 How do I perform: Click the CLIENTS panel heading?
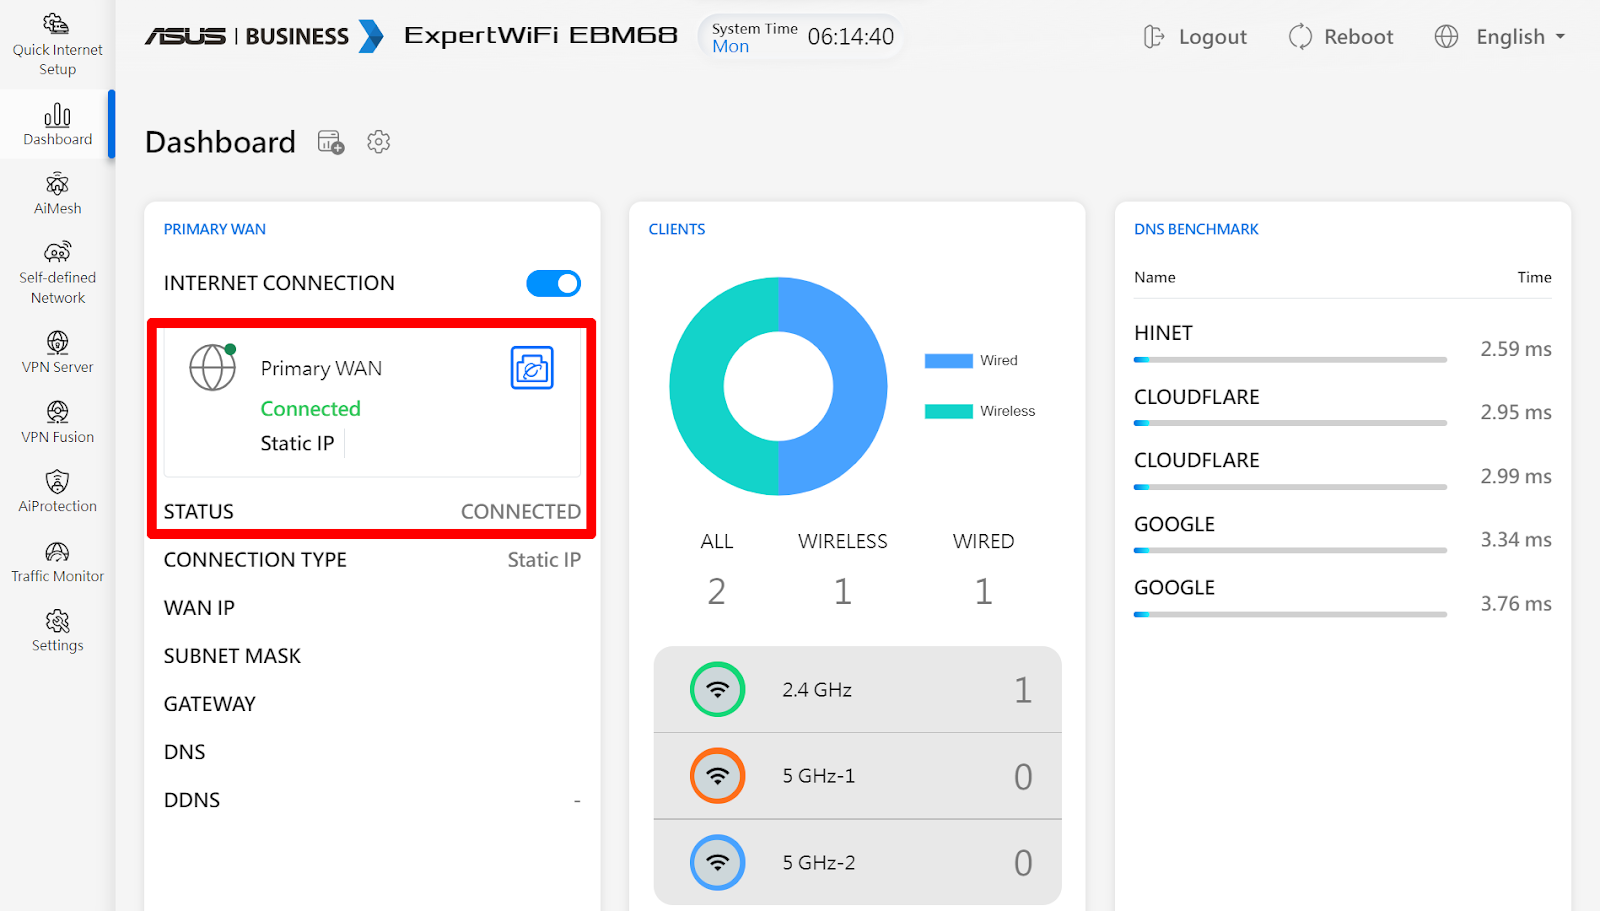pos(677,229)
